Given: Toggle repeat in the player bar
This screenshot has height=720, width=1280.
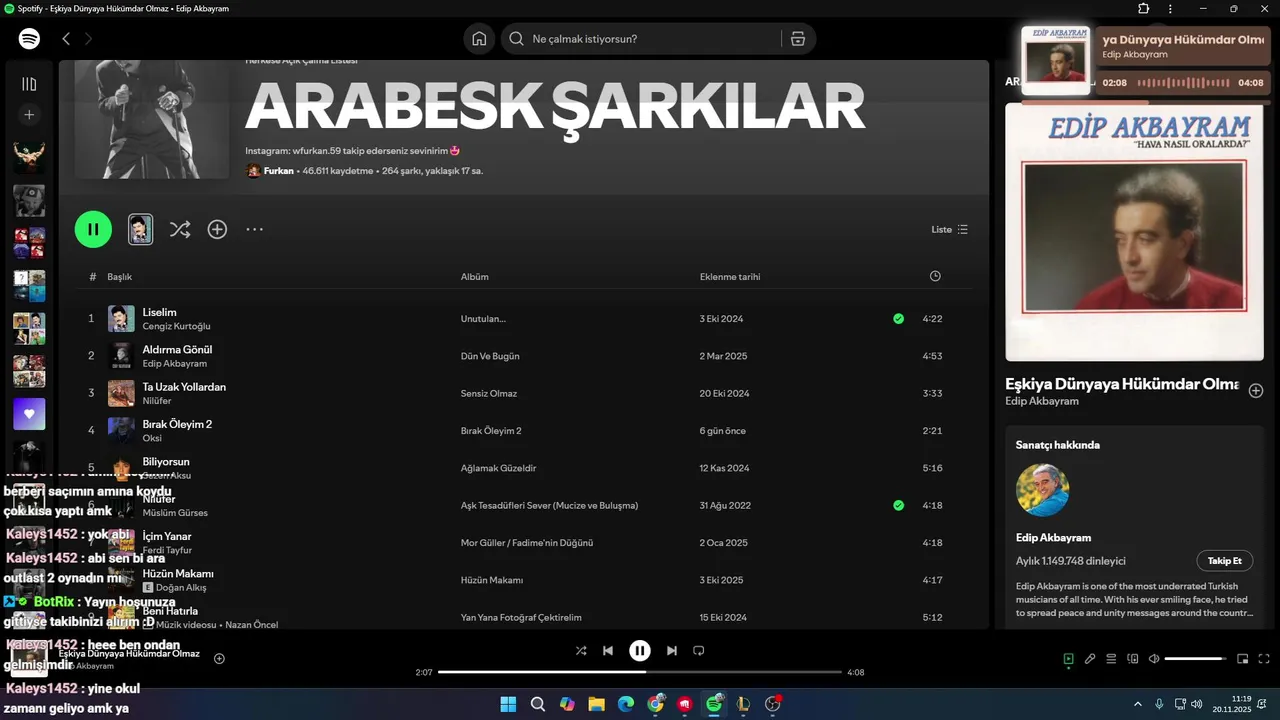Looking at the screenshot, I should [699, 651].
